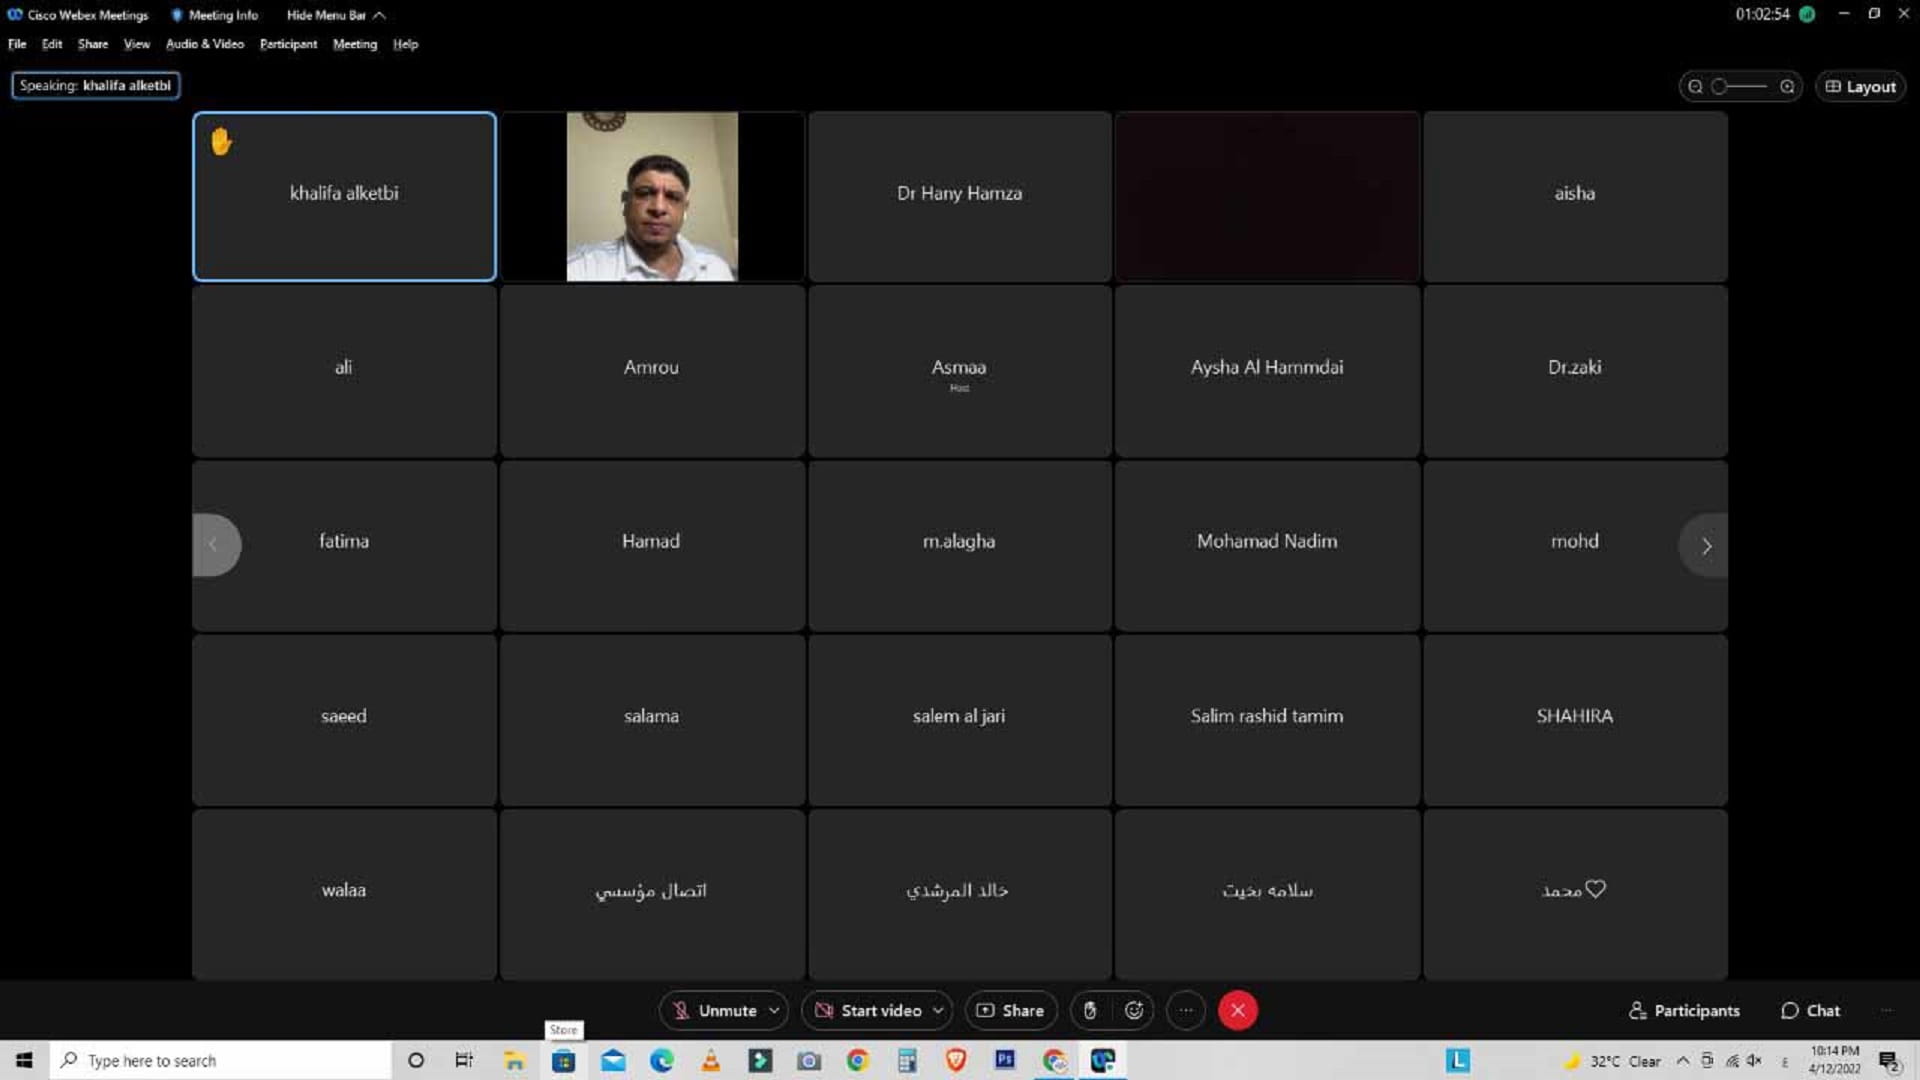Click the raised hand on khalifa alketbi tile

221,142
